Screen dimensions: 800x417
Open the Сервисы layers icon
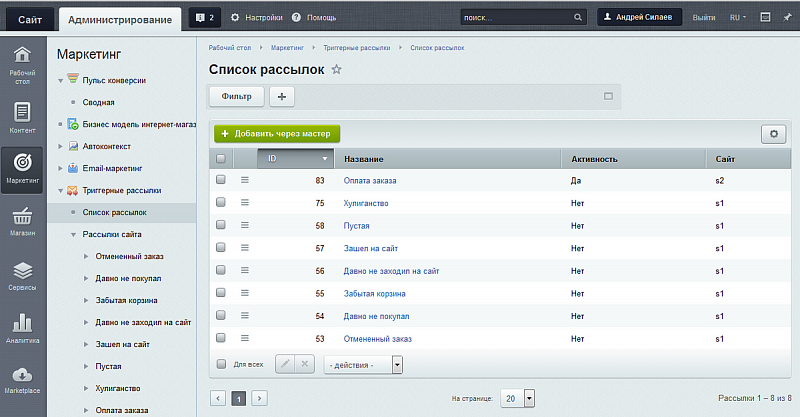point(22,271)
